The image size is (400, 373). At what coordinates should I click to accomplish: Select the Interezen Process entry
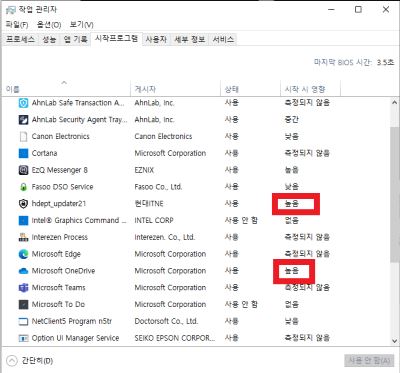click(60, 237)
